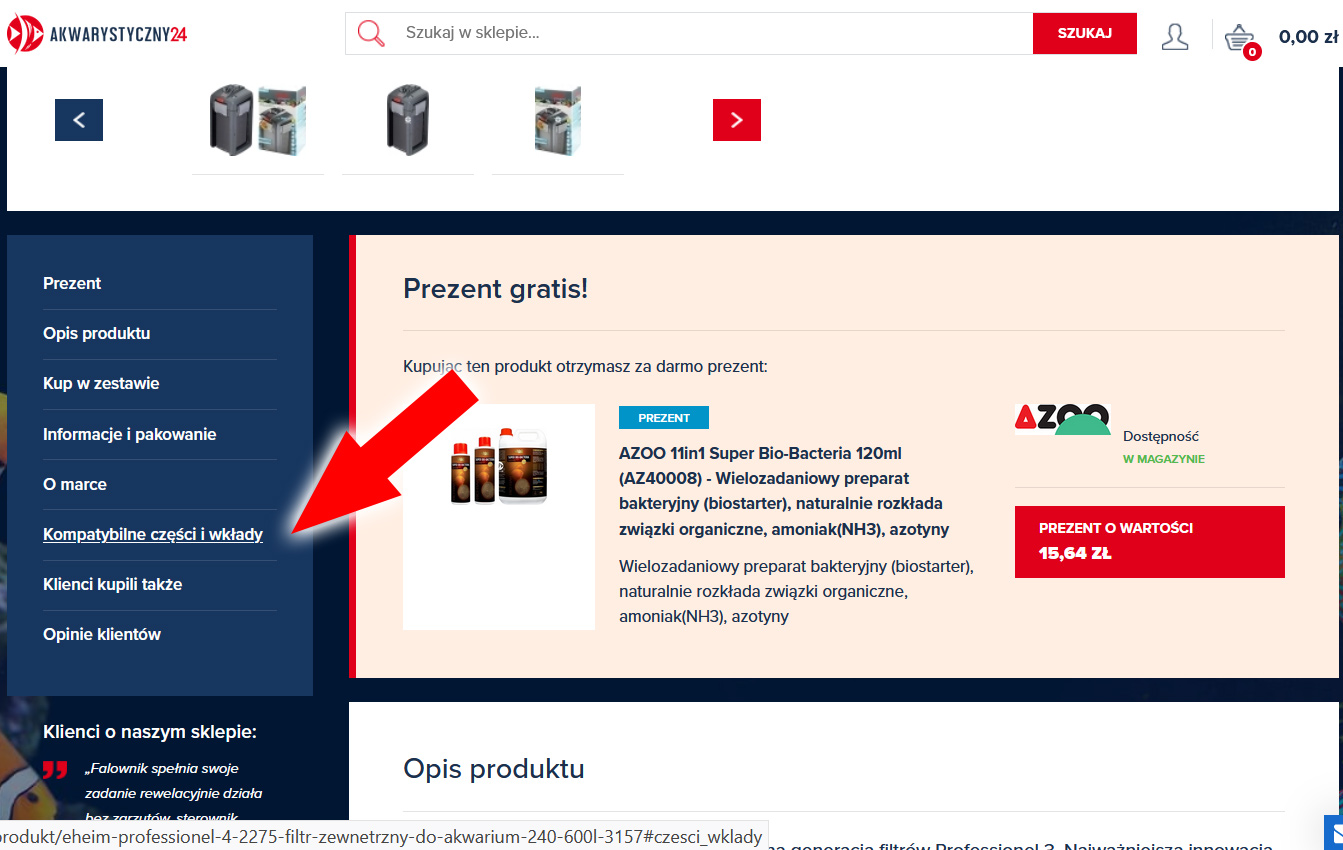Go to Prezent section in sidebar

click(72, 283)
